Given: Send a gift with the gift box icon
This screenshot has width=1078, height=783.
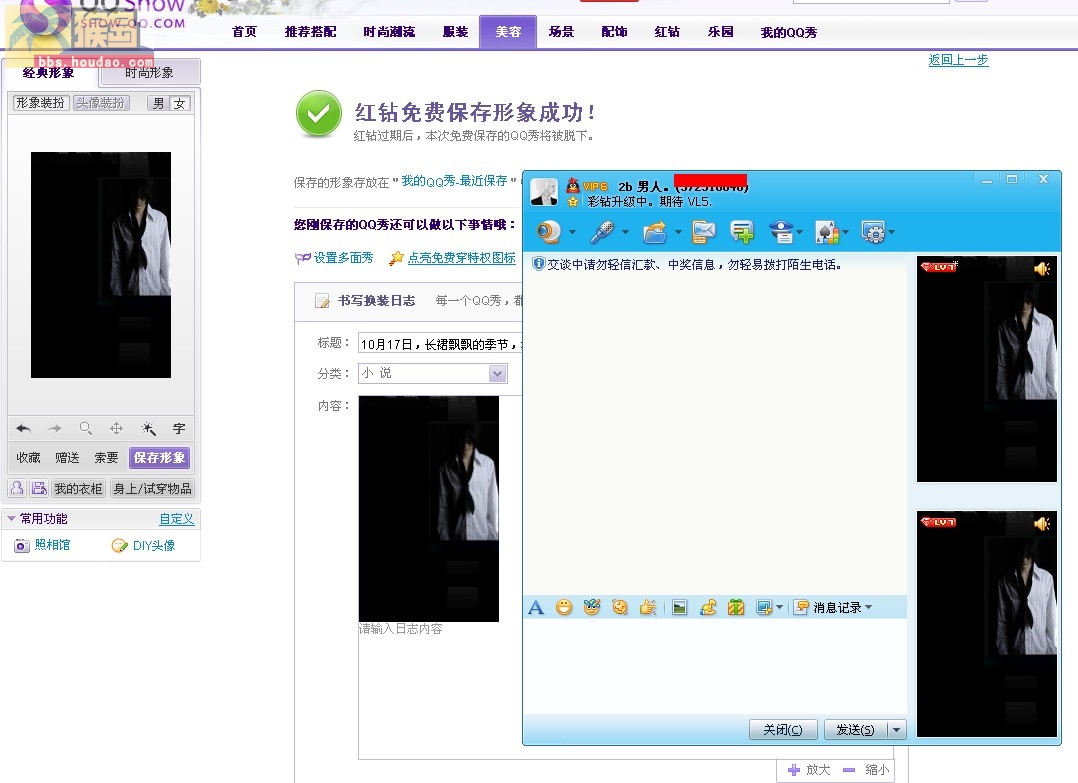Looking at the screenshot, I should (x=736, y=607).
